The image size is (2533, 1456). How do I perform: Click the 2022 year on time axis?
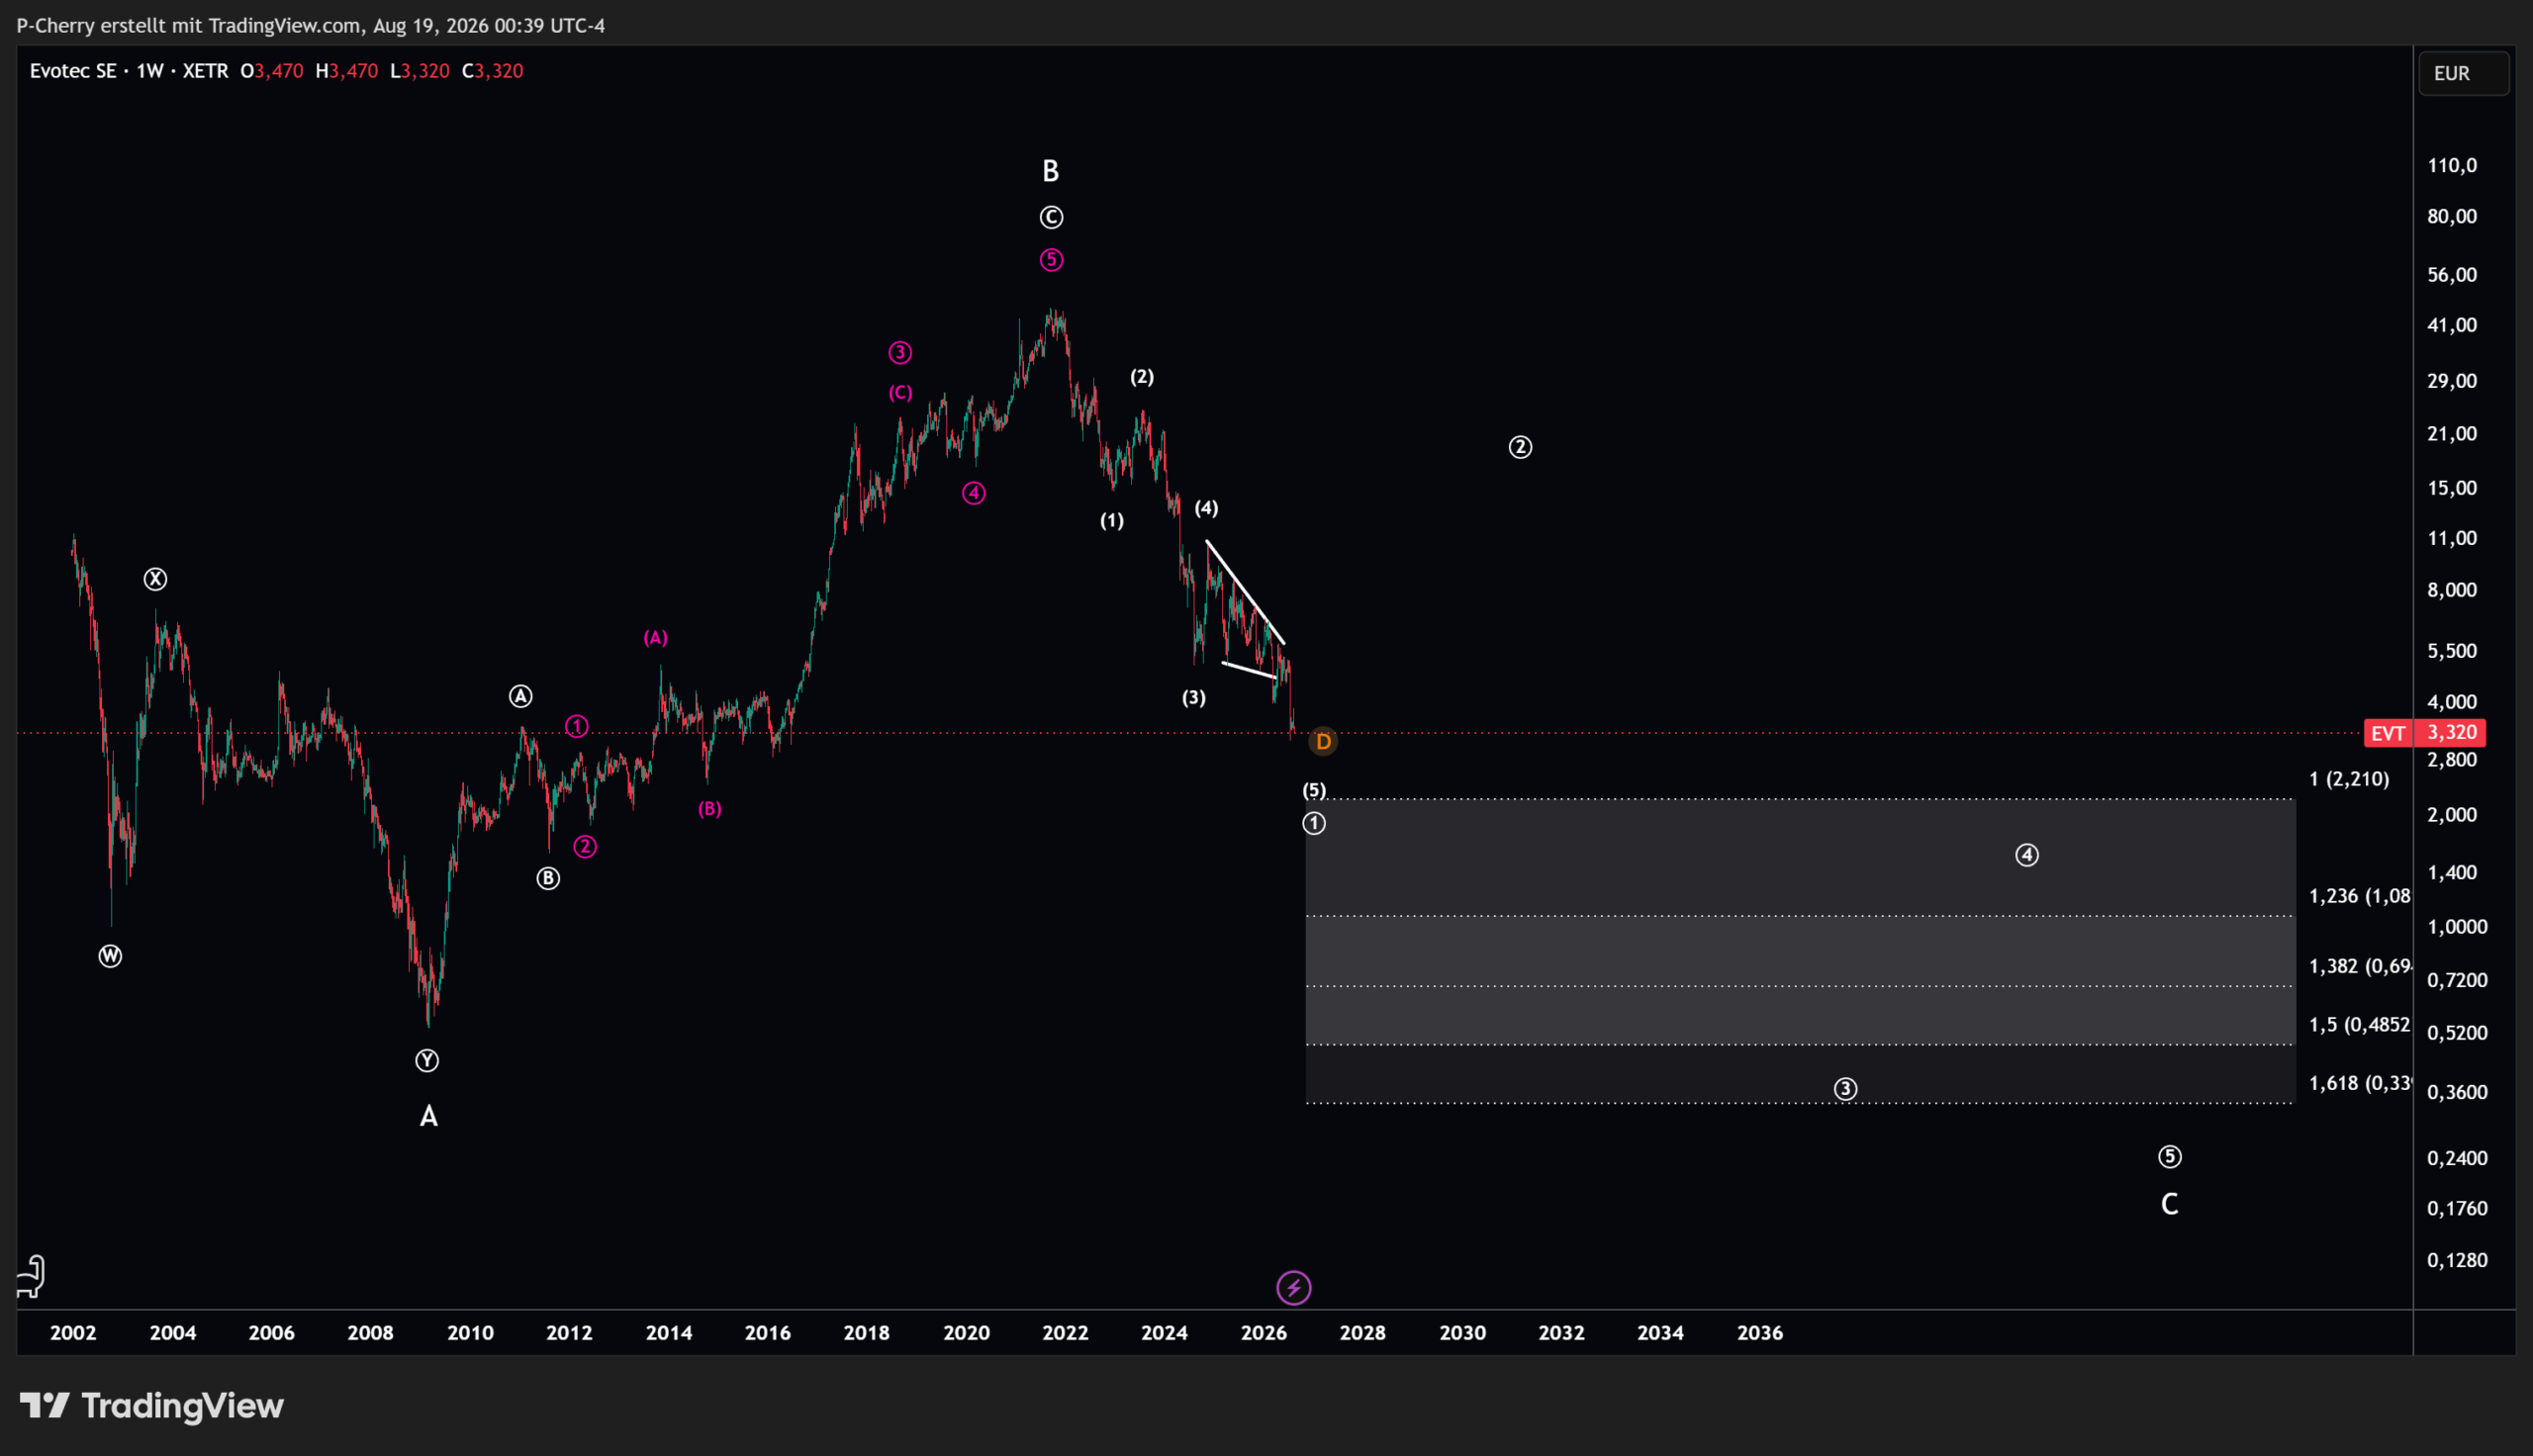1065,1333
